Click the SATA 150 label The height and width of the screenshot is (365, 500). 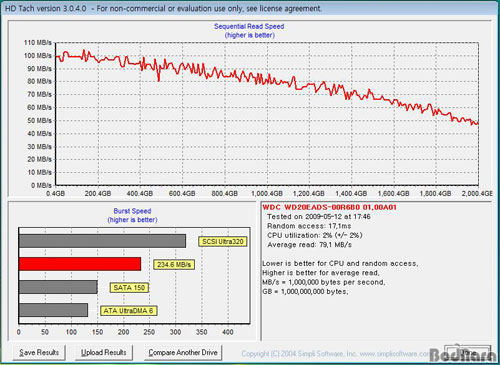tap(129, 288)
